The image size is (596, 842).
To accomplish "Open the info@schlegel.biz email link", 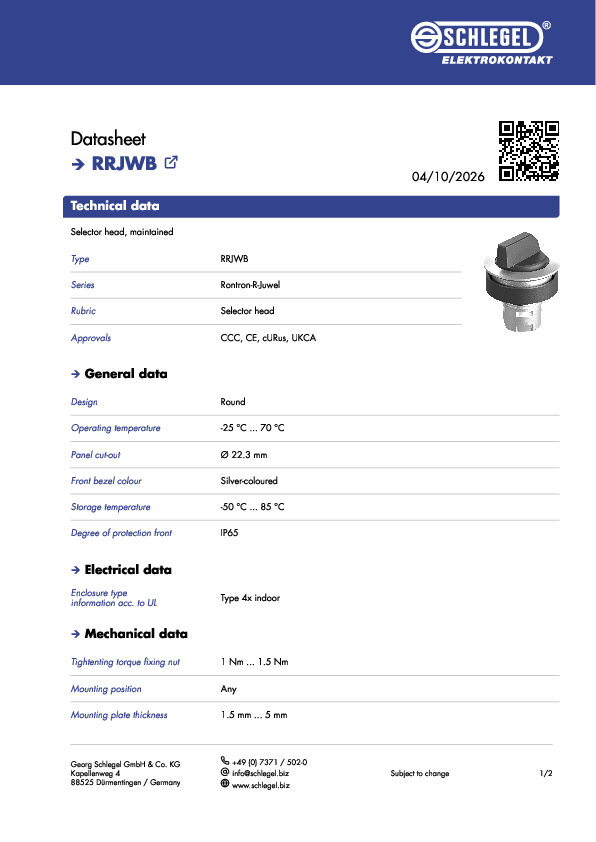I will point(260,773).
